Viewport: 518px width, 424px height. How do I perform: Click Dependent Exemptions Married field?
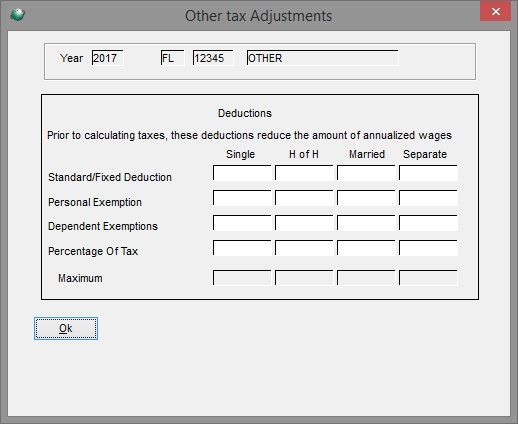click(366, 223)
